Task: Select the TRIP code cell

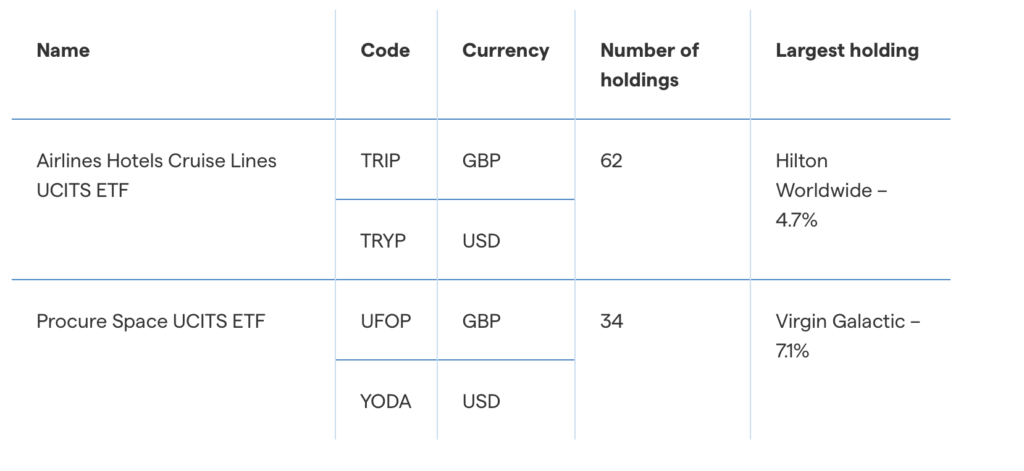Action: tap(380, 160)
